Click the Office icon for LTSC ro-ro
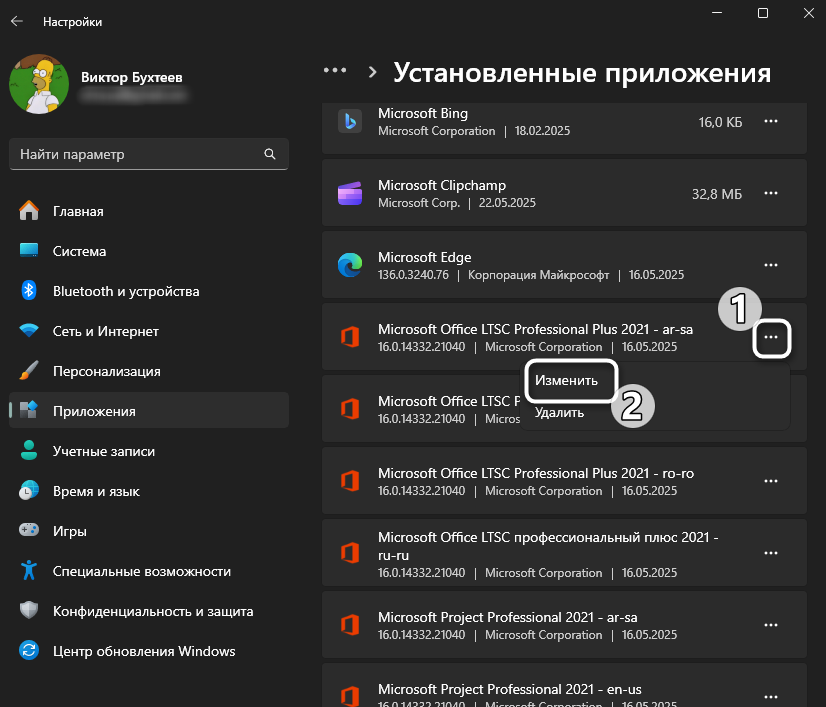This screenshot has height=707, width=826. [x=350, y=481]
